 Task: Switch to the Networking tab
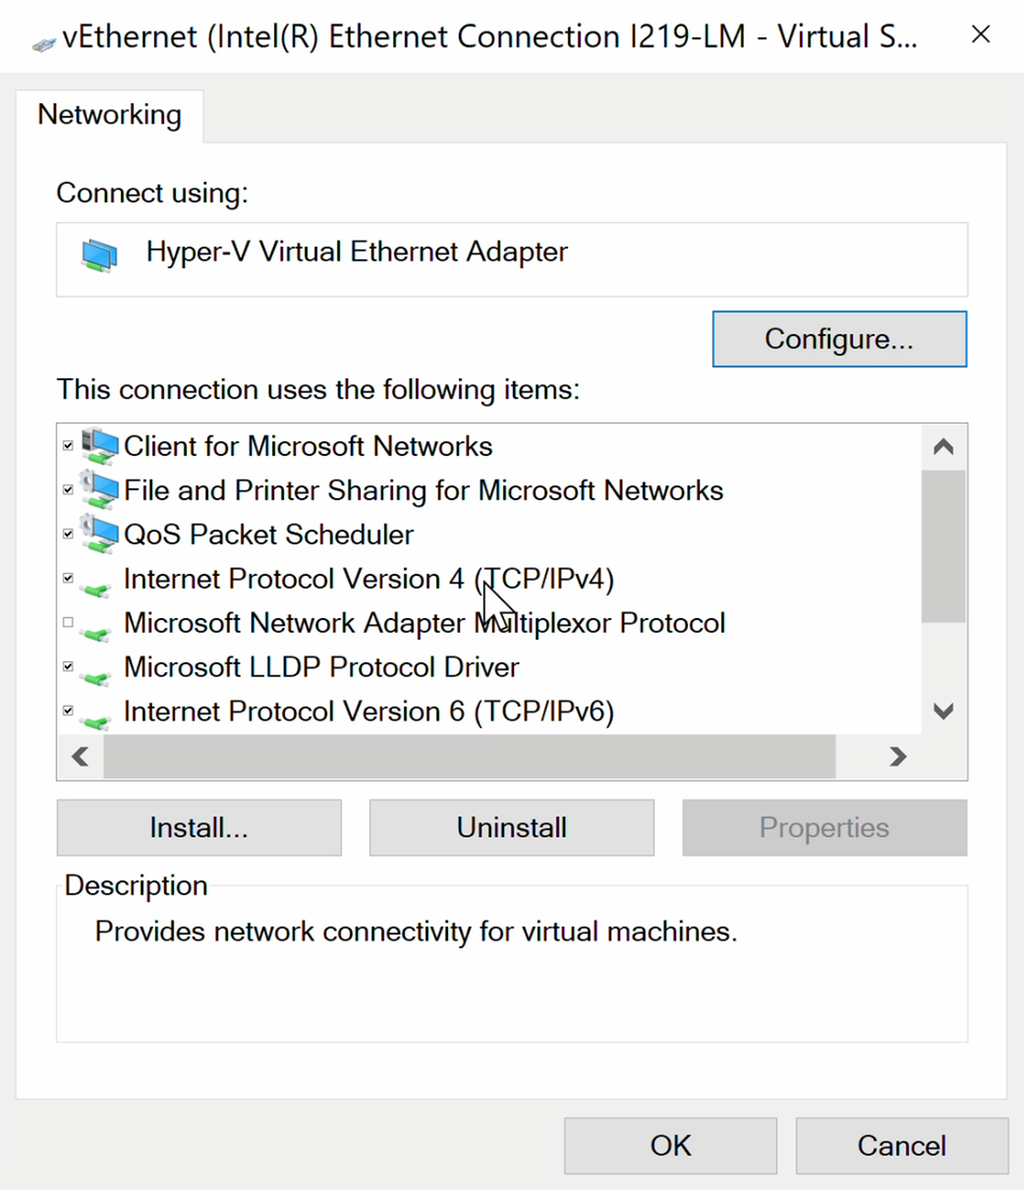point(109,115)
